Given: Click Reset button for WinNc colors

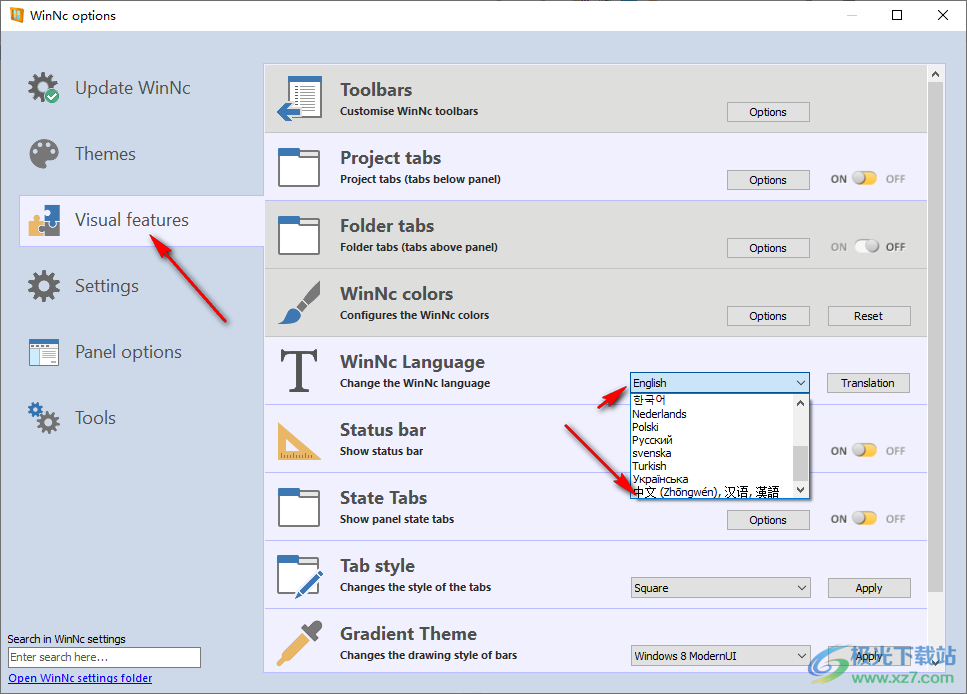Looking at the screenshot, I should click(869, 316).
